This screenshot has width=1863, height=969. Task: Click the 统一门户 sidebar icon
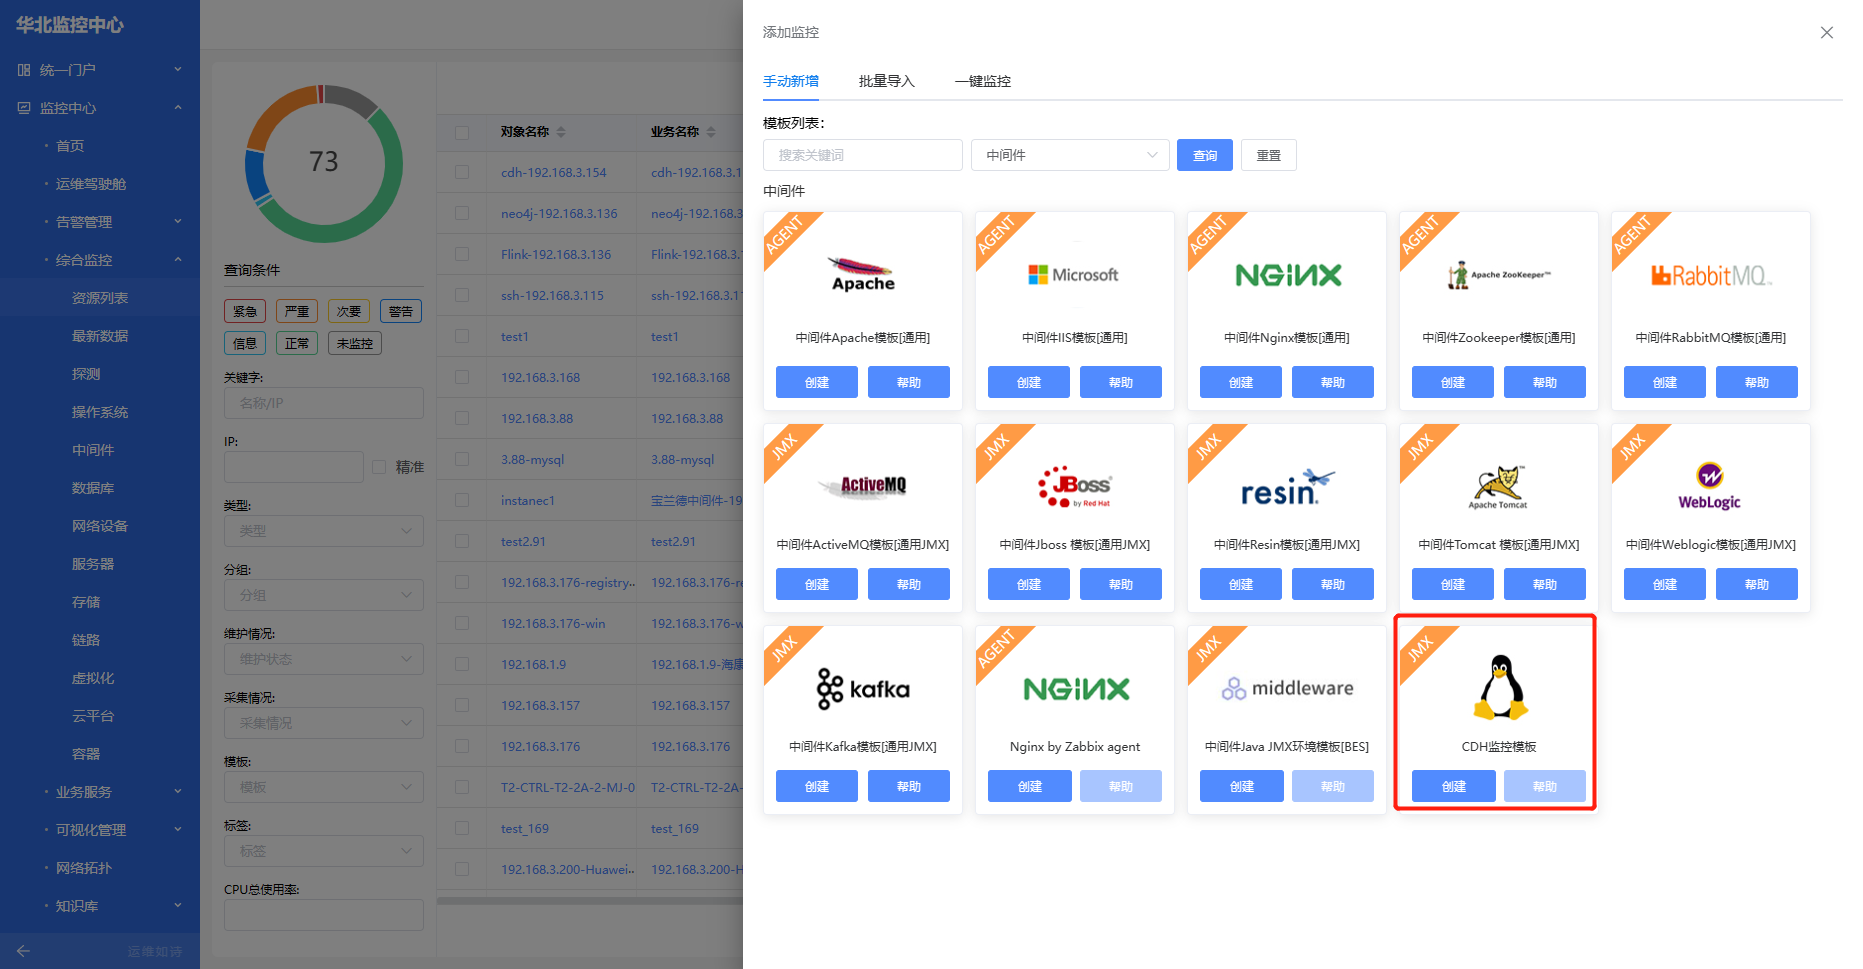coord(24,70)
